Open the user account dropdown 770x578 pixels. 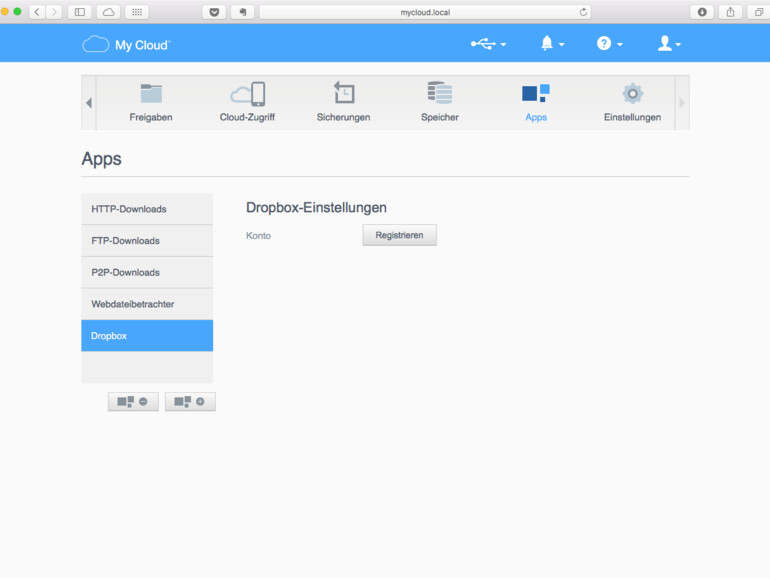click(x=669, y=44)
